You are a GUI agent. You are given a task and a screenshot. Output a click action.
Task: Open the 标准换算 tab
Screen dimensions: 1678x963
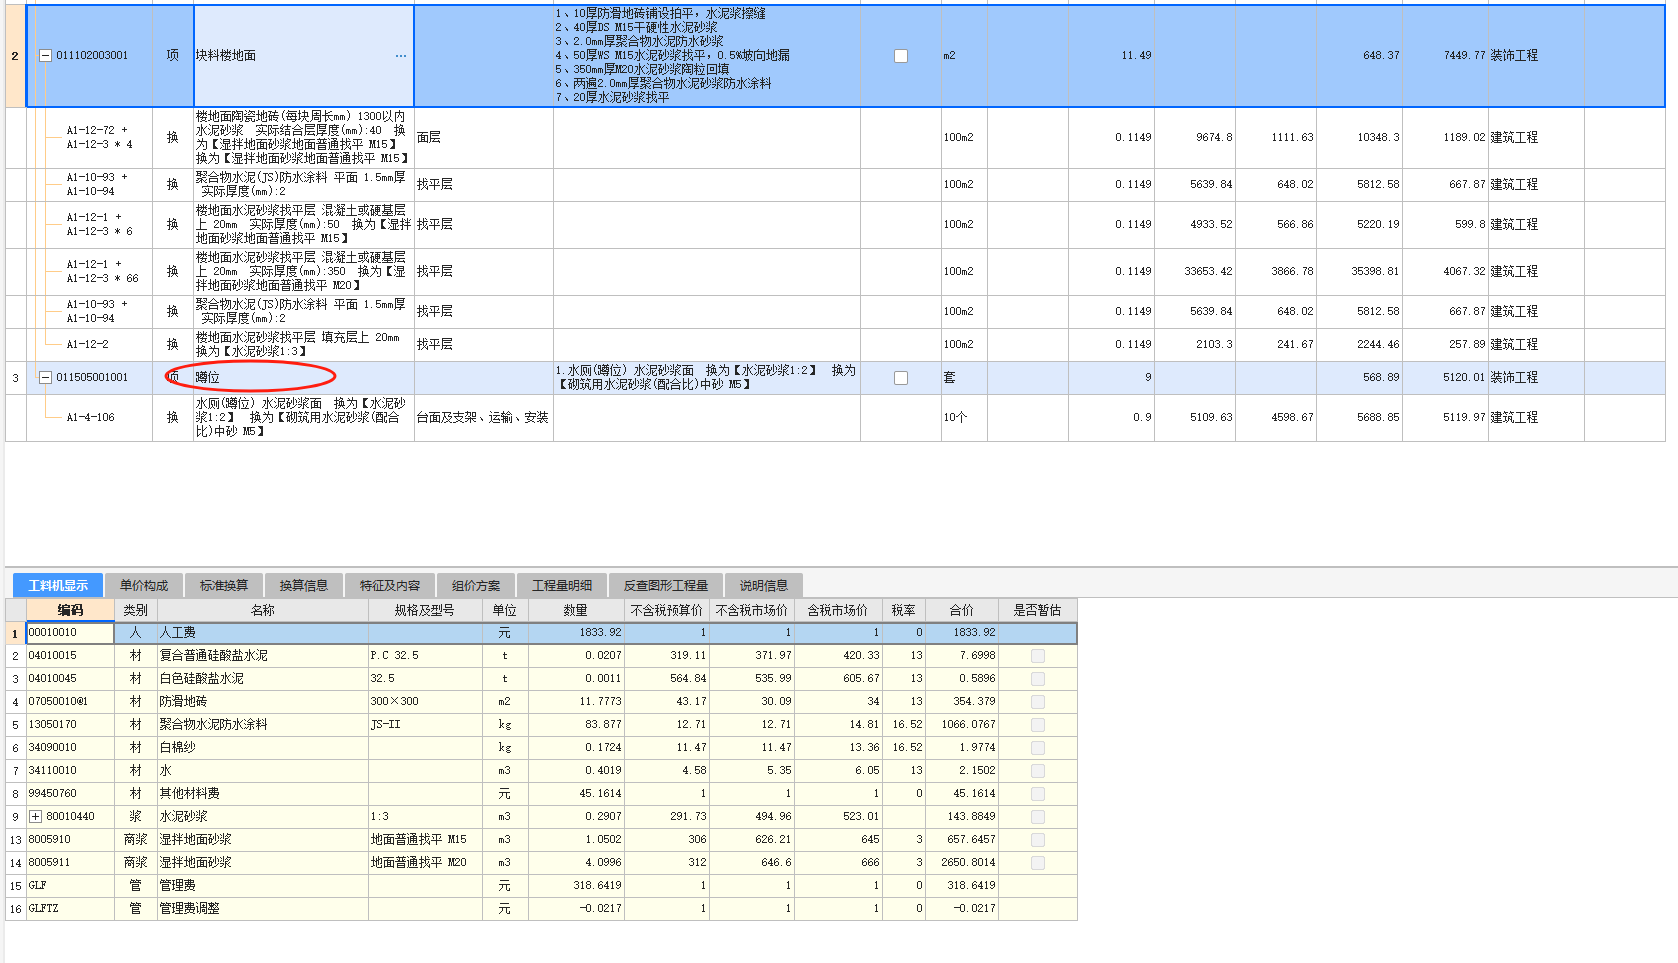224,586
